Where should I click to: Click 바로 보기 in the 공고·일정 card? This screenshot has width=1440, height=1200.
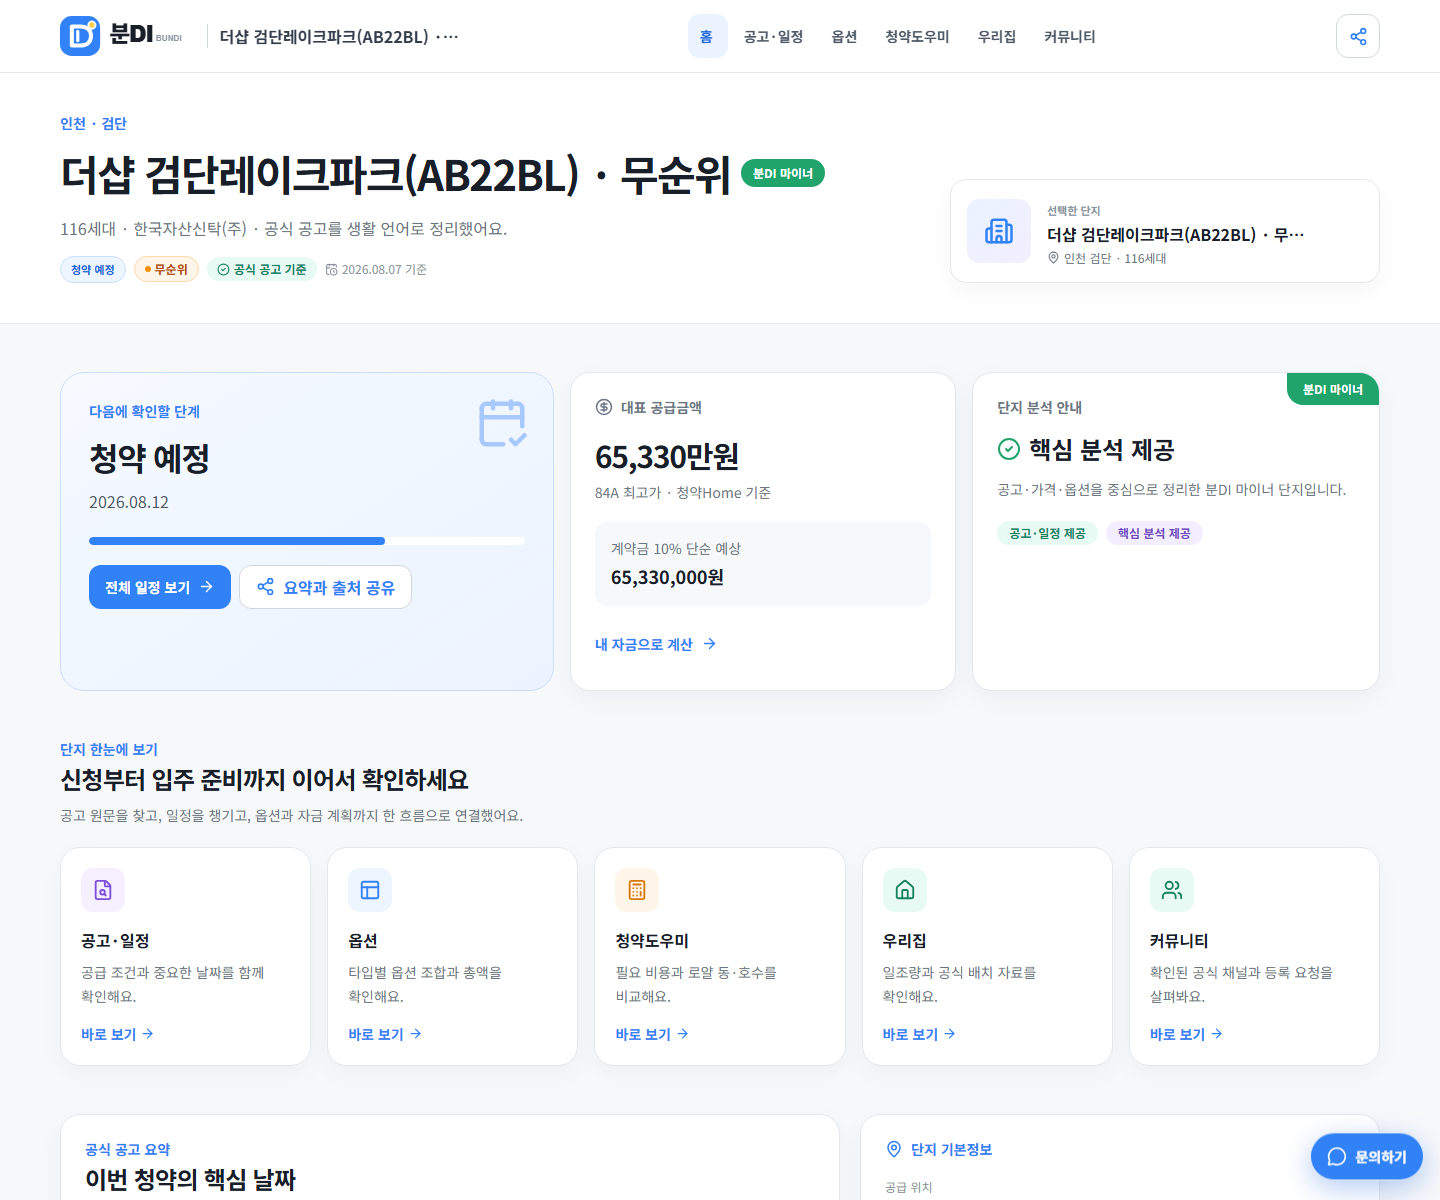(x=117, y=1034)
